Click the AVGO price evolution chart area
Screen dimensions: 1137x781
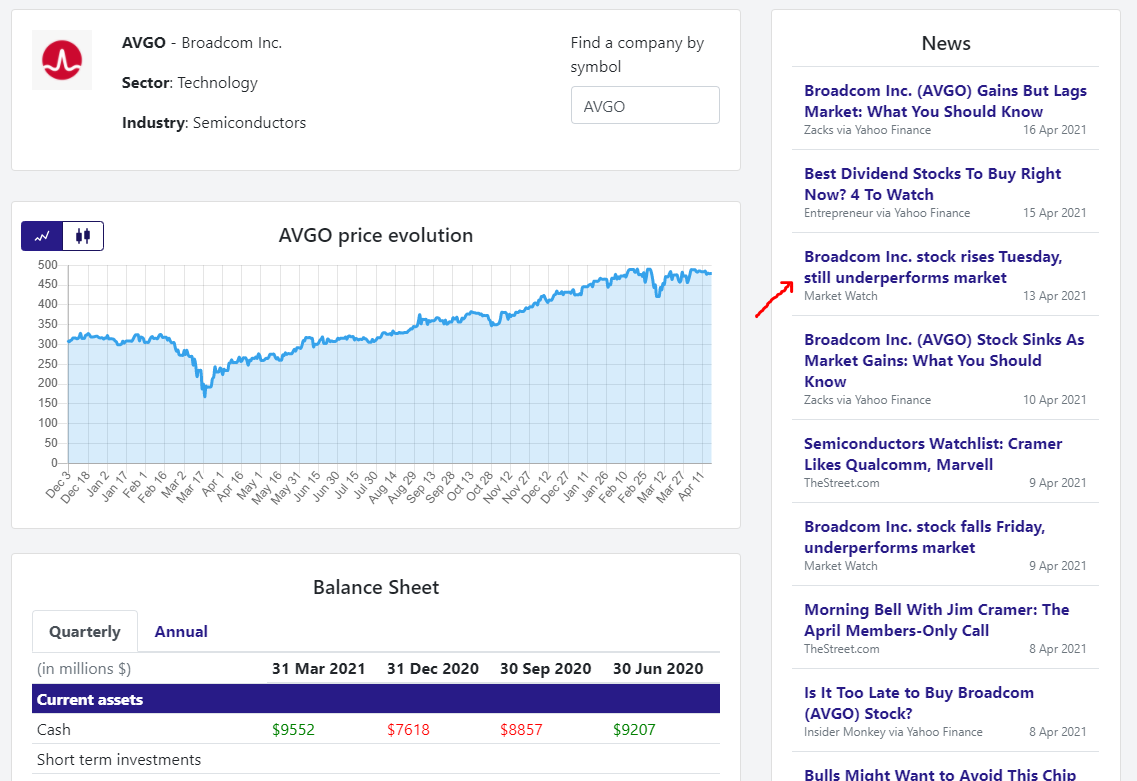[389, 364]
